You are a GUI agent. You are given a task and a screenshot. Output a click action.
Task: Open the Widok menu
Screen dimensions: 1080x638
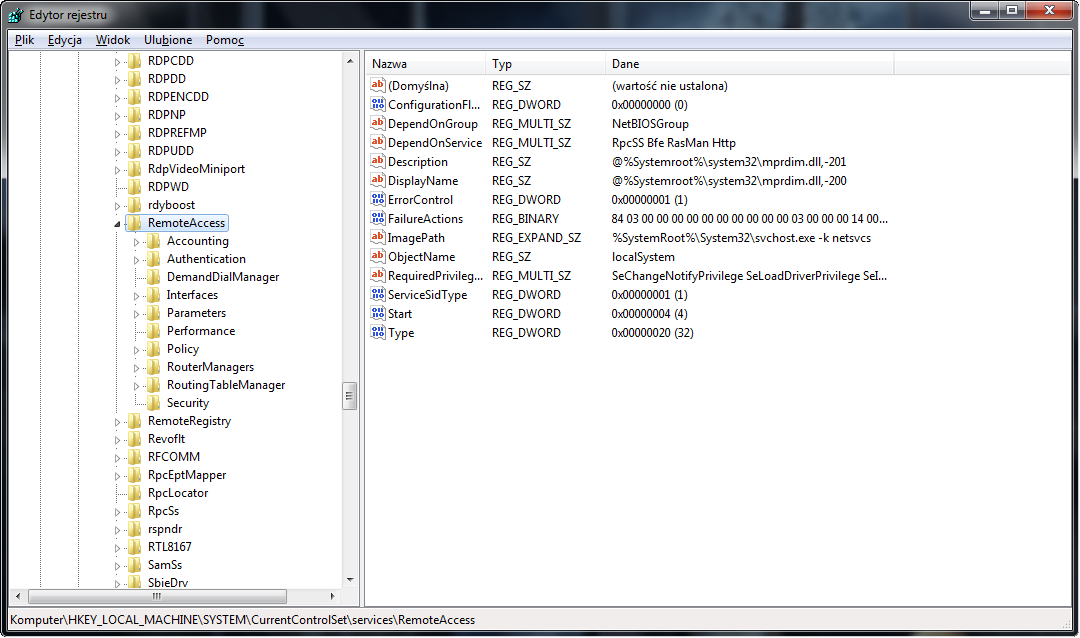click(113, 40)
